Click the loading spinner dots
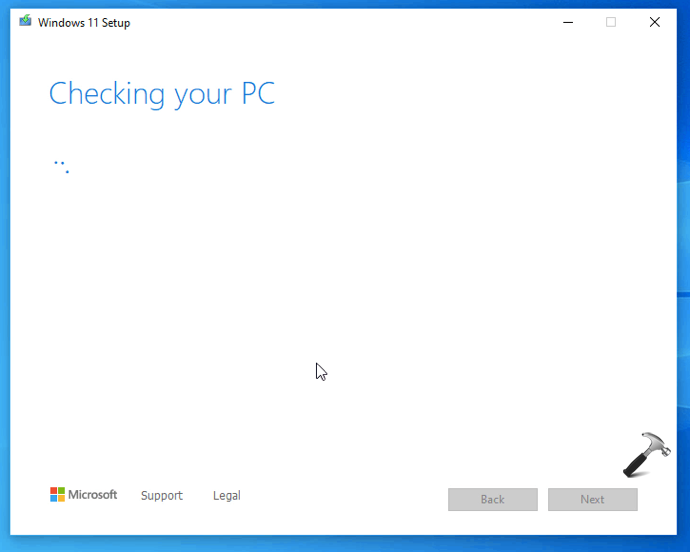 [61, 166]
